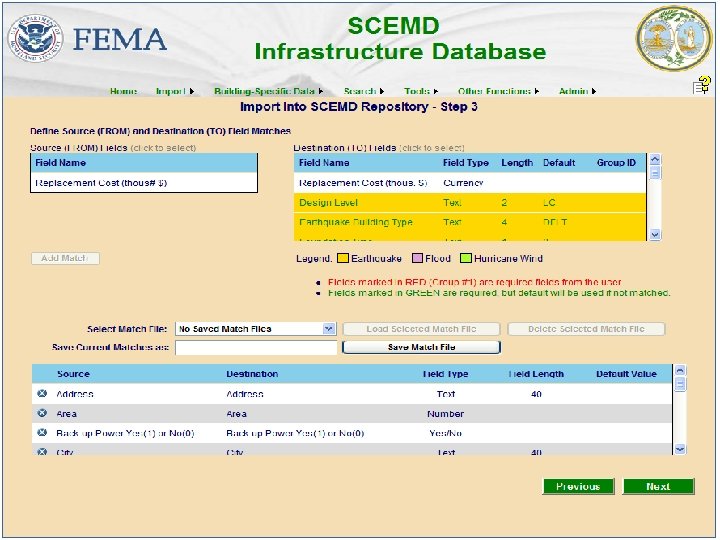The image size is (720, 540).
Task: Click the destination Default column header
Action: pos(559,163)
